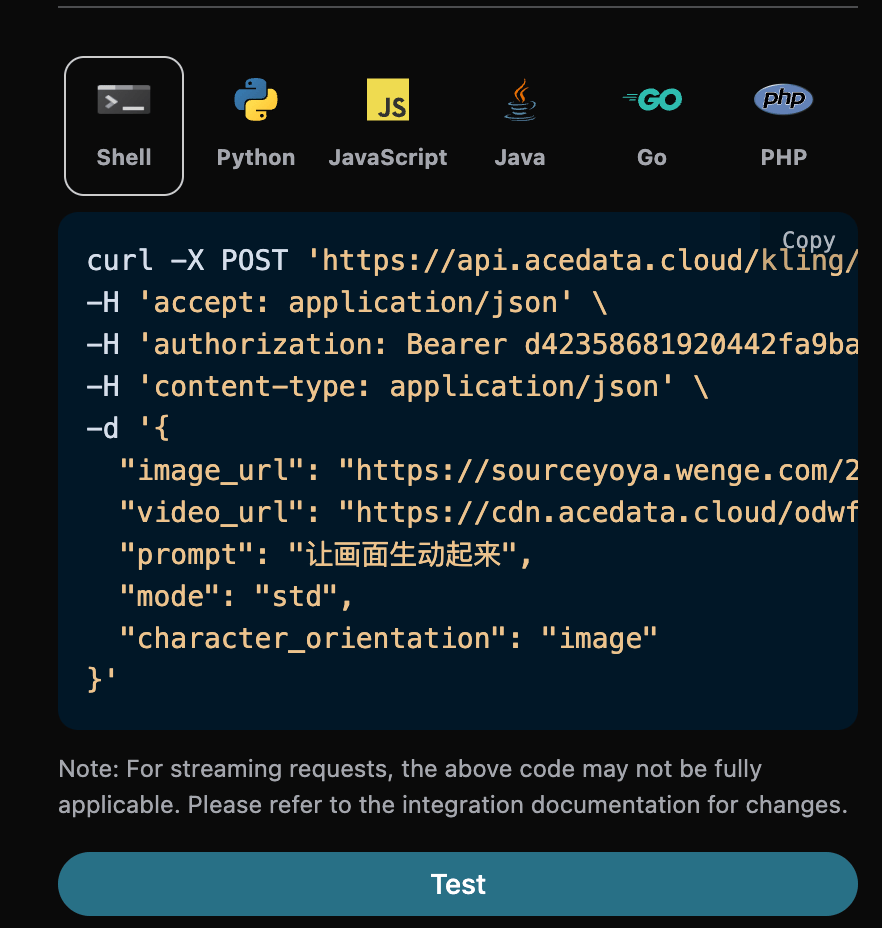882x928 pixels.
Task: Click the curl -X POST command line
Action: pos(470,261)
